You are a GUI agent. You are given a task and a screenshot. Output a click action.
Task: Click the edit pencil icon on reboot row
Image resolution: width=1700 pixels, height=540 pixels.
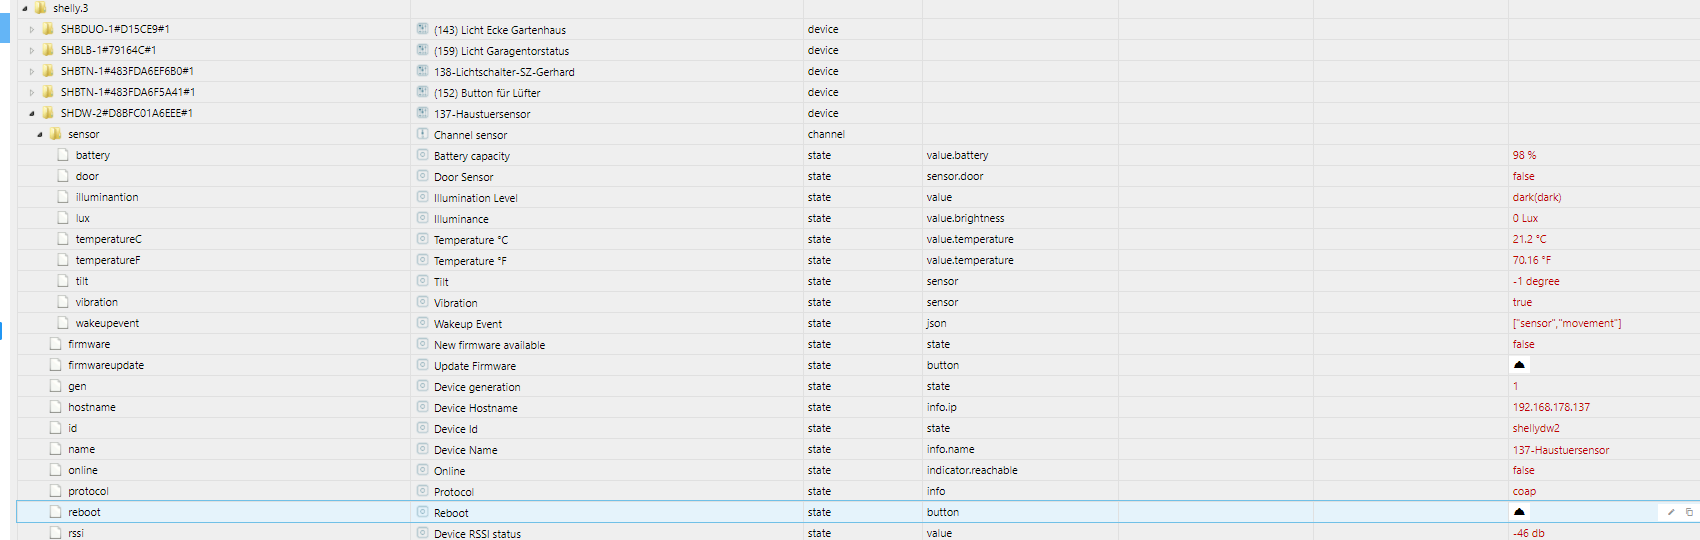1671,512
